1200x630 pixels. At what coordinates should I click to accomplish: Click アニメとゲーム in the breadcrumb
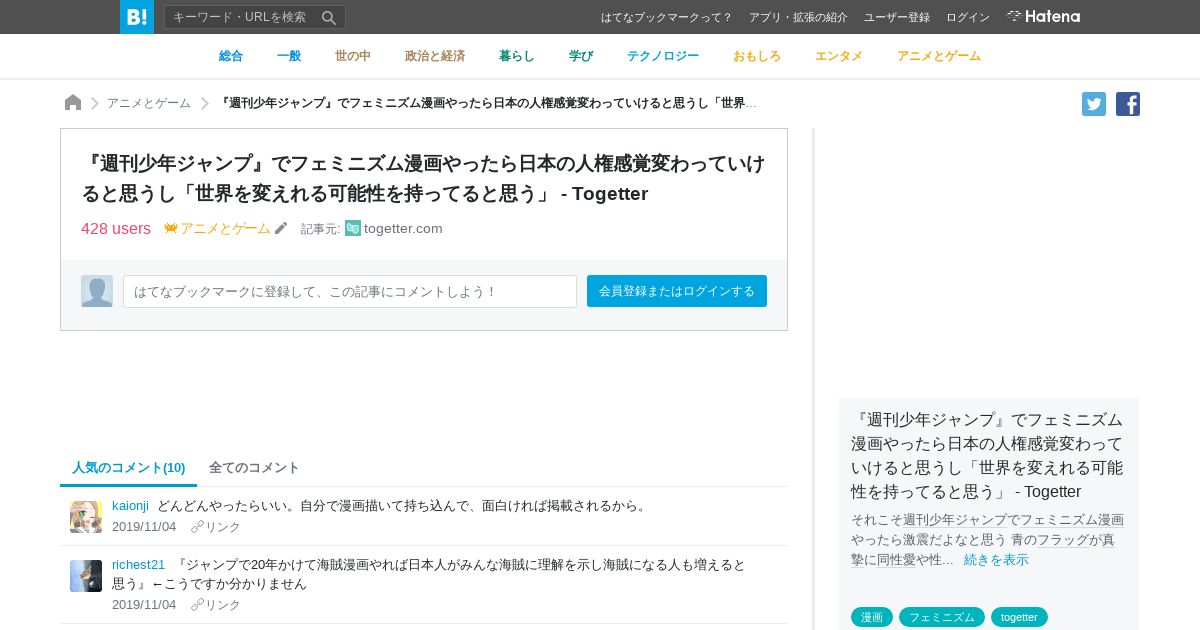coord(149,103)
